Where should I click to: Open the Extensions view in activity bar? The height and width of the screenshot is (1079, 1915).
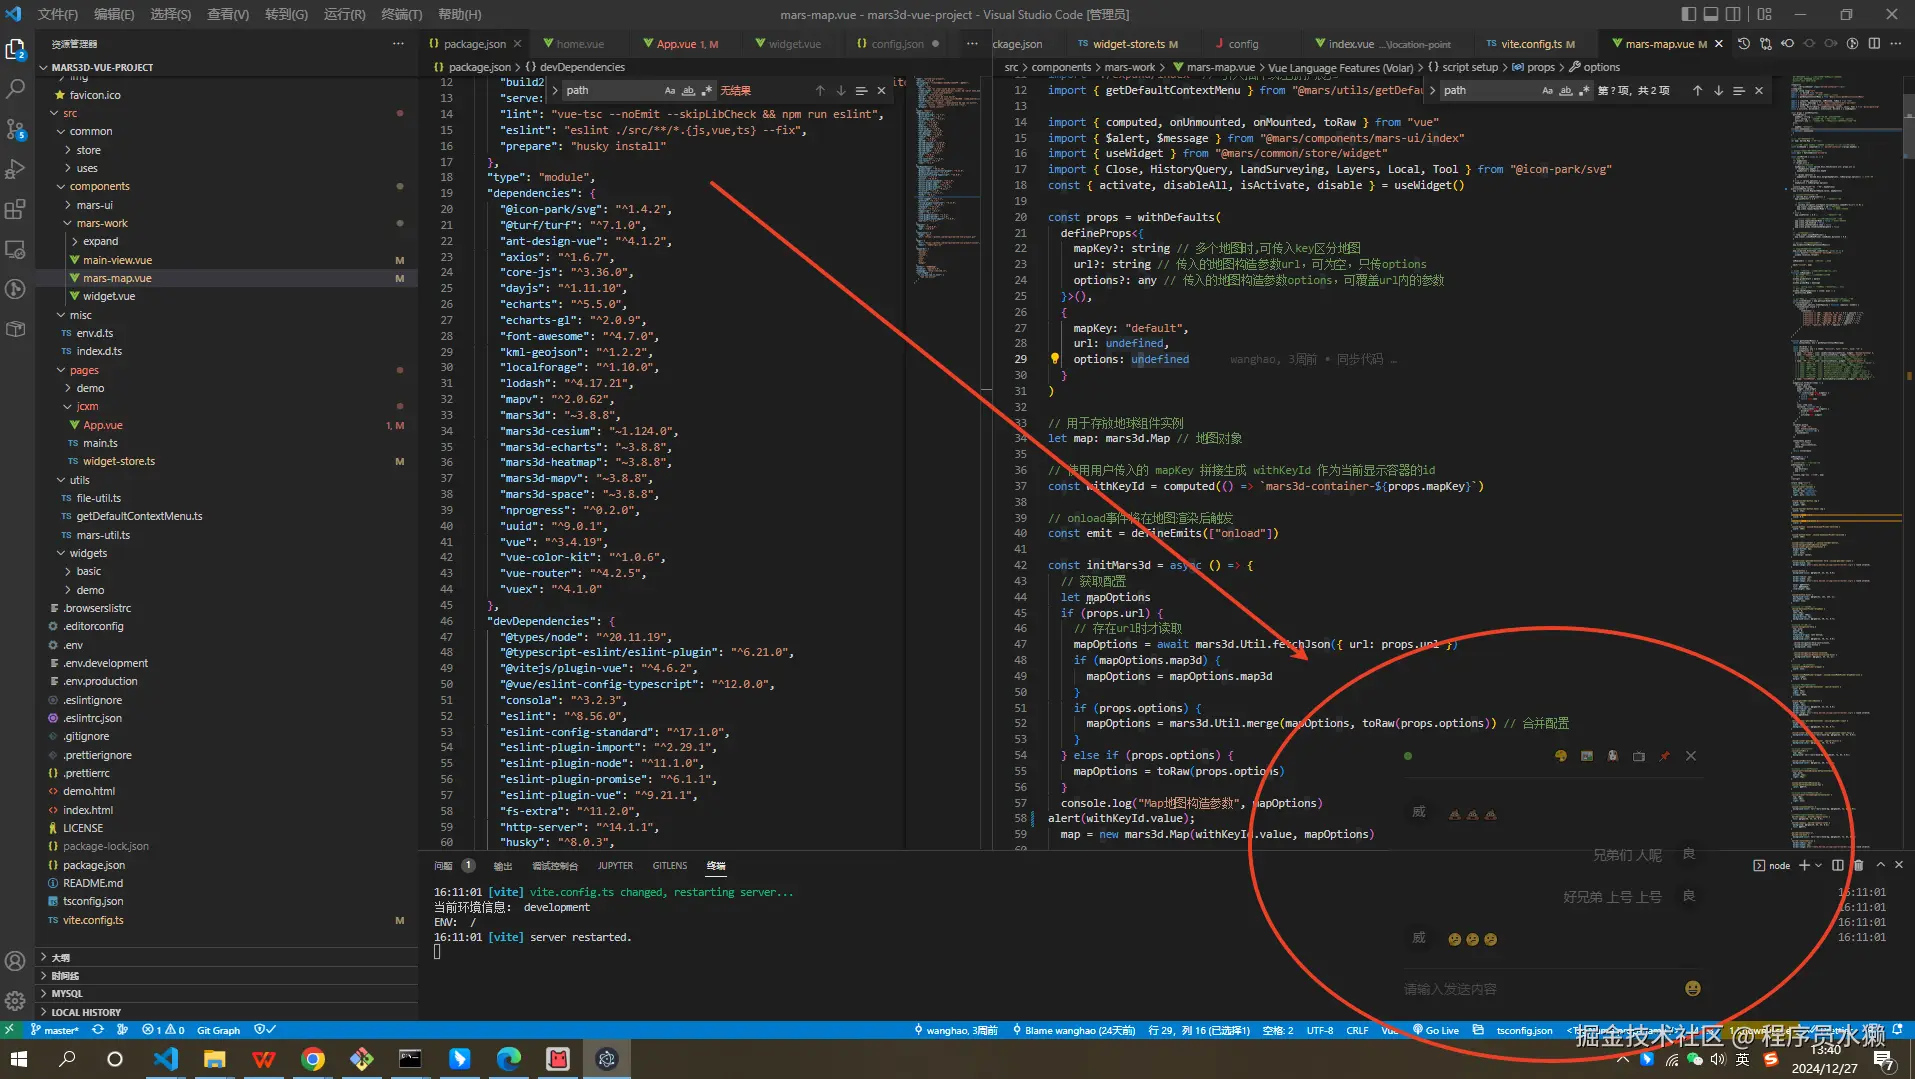(15, 209)
